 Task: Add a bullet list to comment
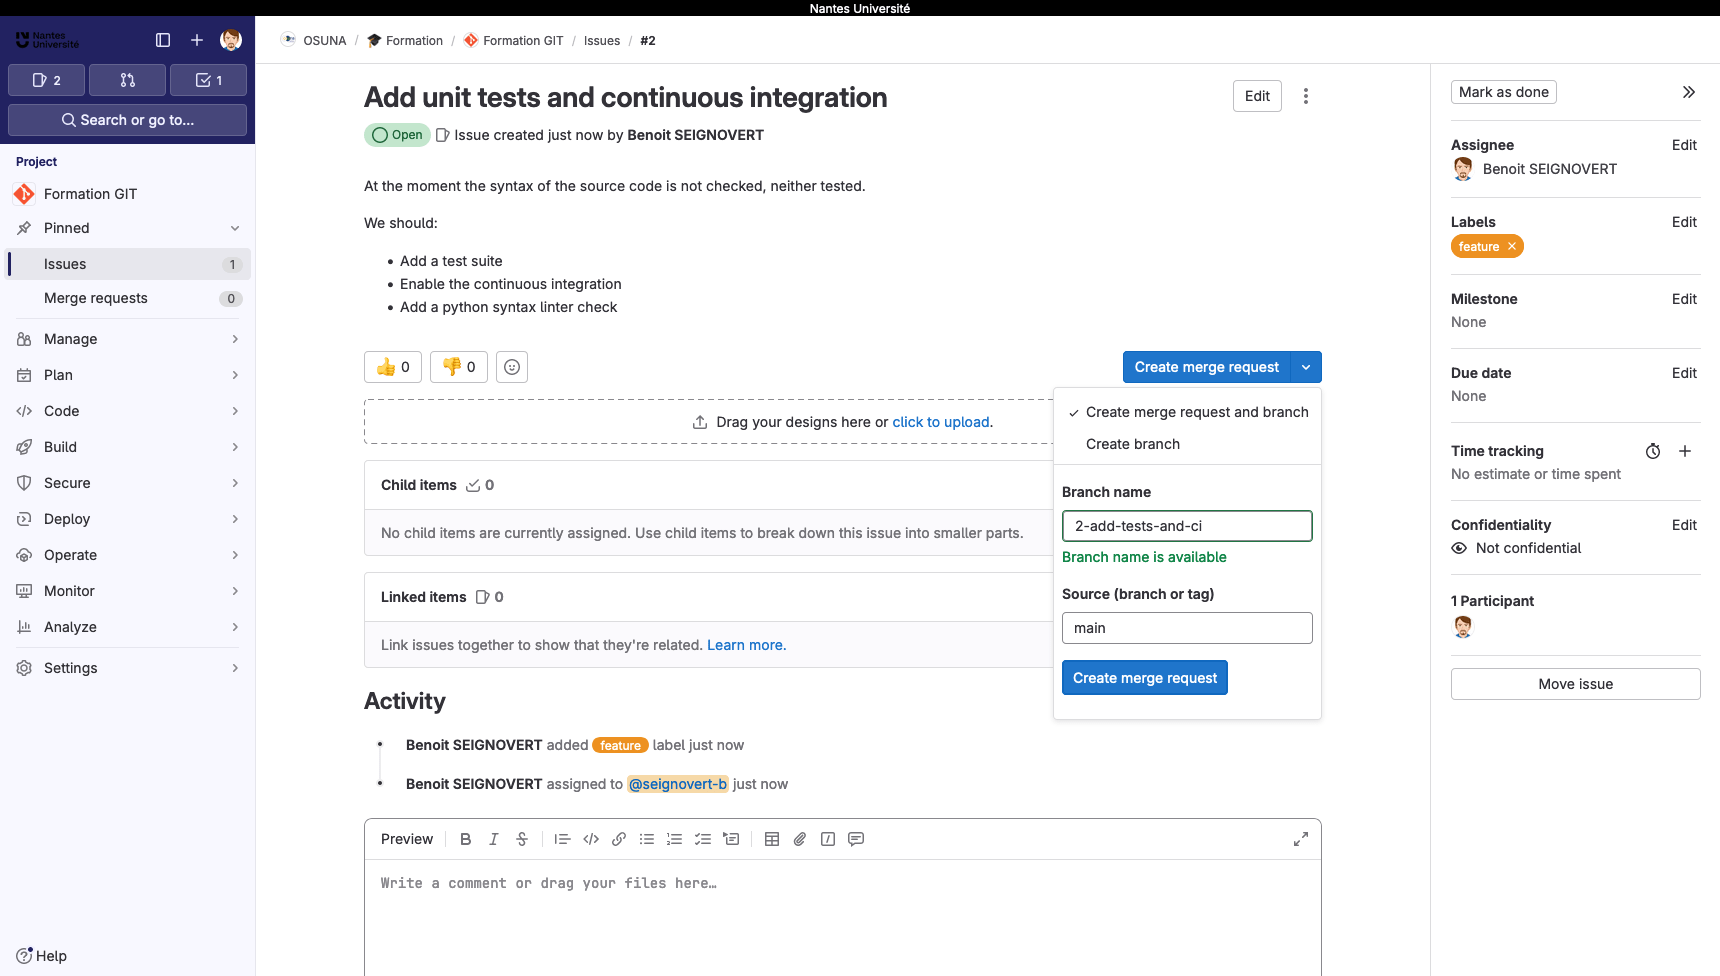(647, 839)
